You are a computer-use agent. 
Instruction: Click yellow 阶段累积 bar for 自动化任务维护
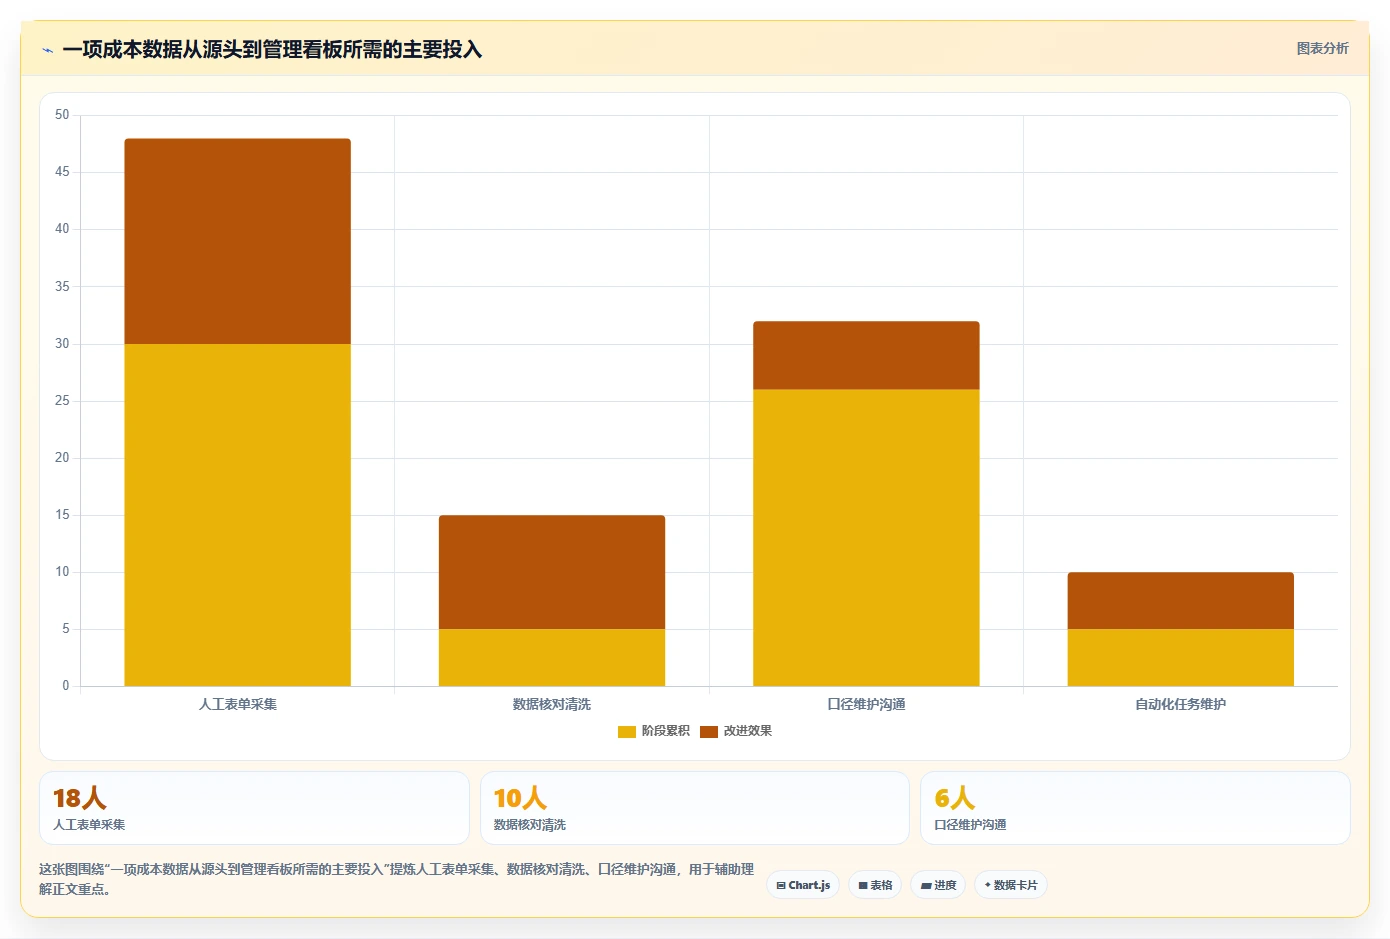click(1181, 658)
